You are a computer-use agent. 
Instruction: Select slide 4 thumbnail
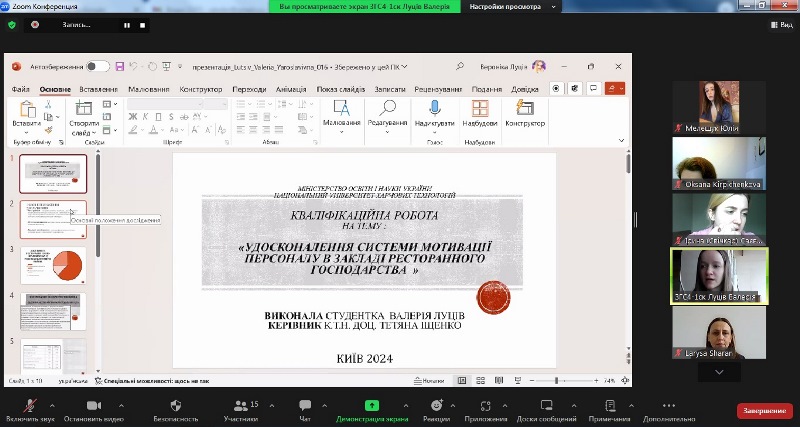point(53,311)
